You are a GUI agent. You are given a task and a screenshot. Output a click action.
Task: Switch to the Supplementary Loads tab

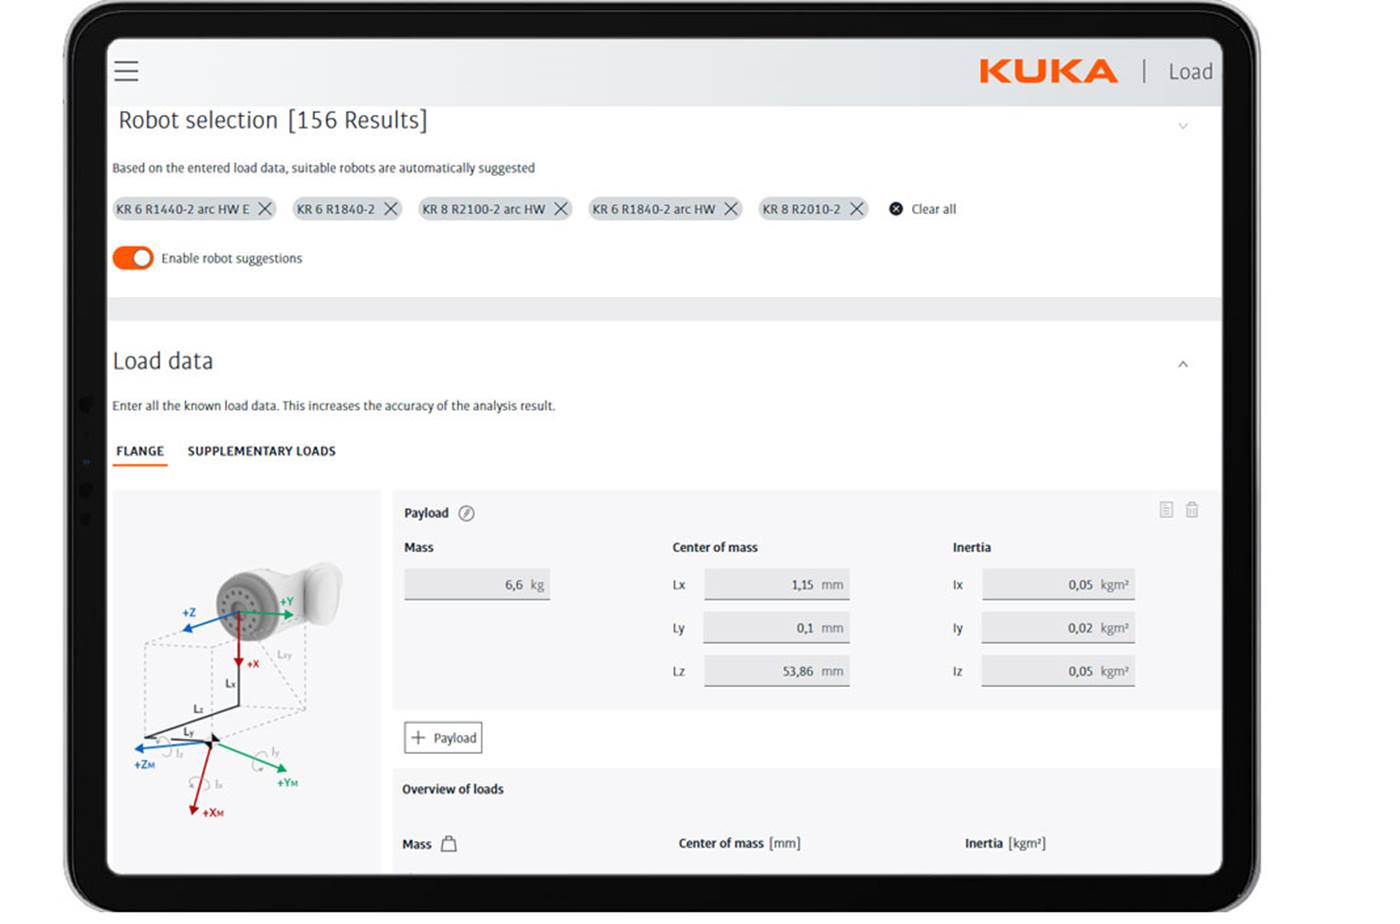[x=261, y=451]
